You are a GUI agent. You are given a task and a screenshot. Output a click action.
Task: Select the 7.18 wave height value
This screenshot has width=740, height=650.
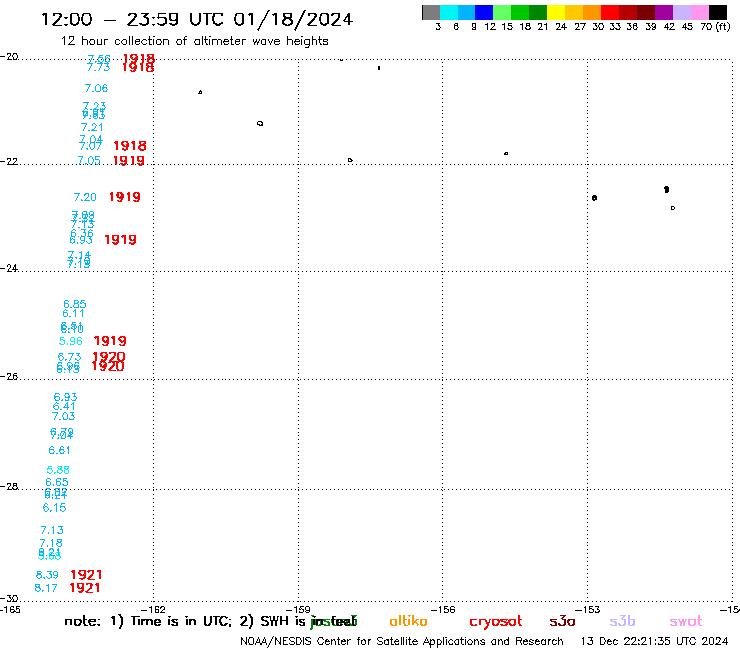[51, 543]
